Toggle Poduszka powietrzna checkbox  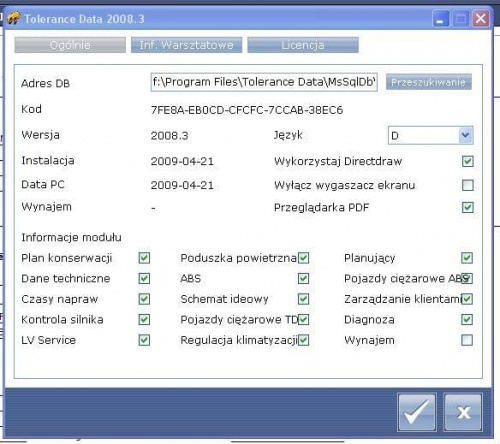pos(303,258)
